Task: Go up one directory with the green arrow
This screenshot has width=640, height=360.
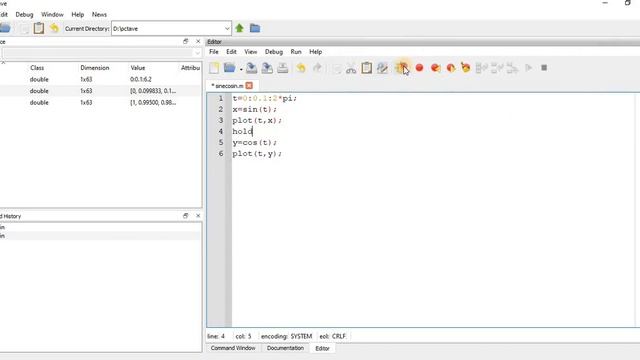Action: 240,28
